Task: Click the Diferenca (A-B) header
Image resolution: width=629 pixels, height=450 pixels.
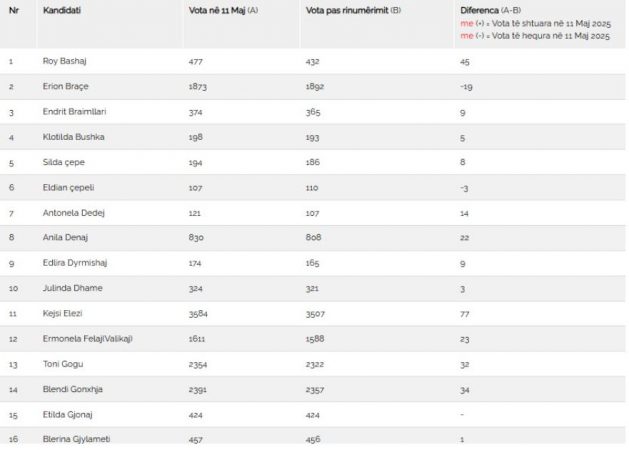Action: pyautogui.click(x=490, y=10)
